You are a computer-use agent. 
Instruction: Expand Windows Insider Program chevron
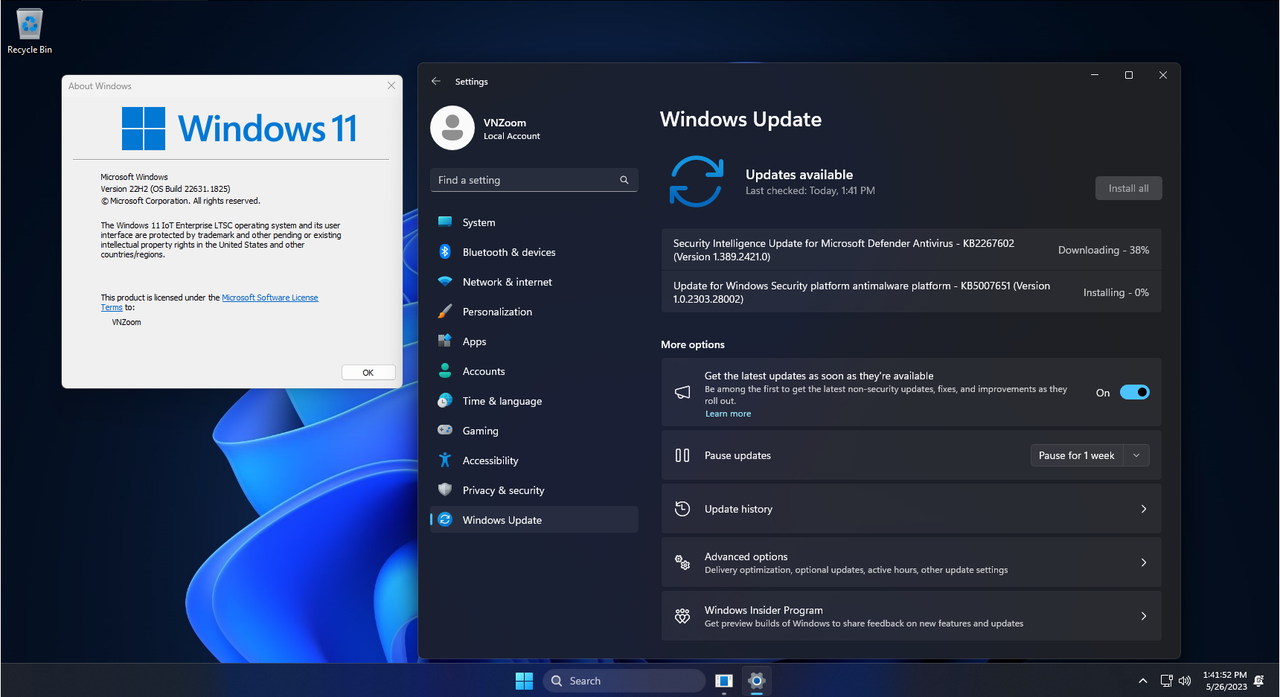(1143, 616)
